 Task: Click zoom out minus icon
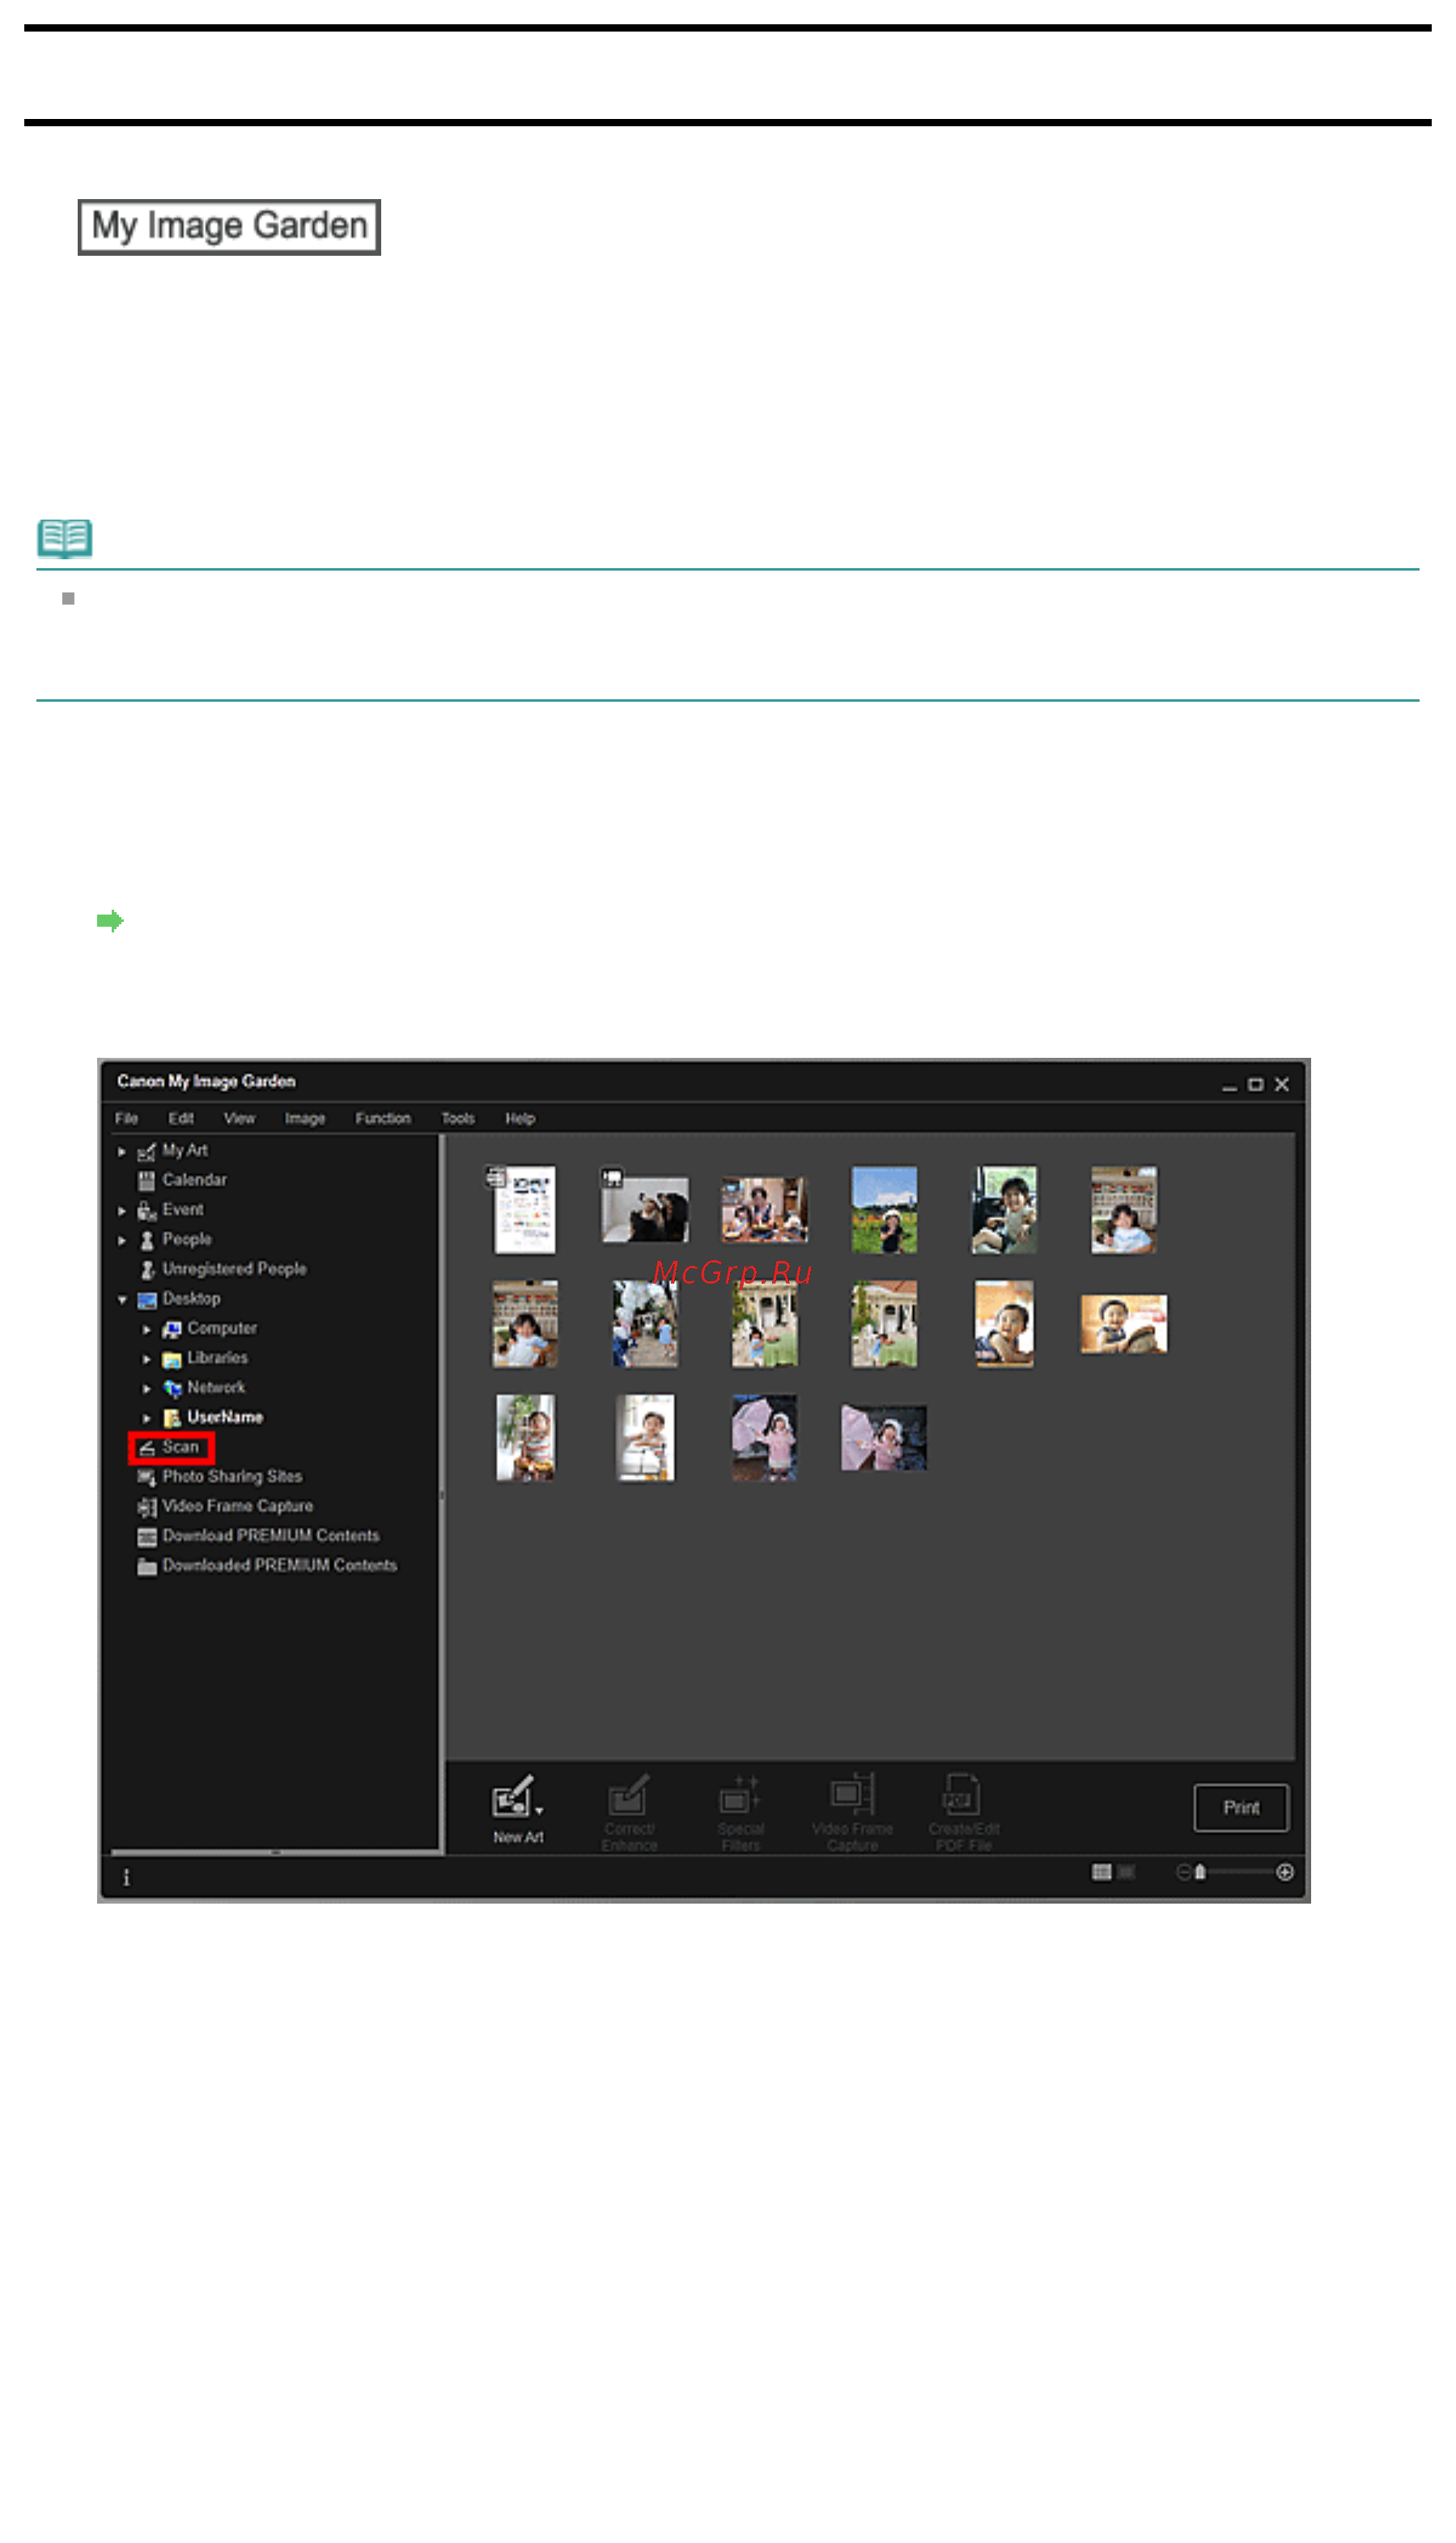1184,1873
